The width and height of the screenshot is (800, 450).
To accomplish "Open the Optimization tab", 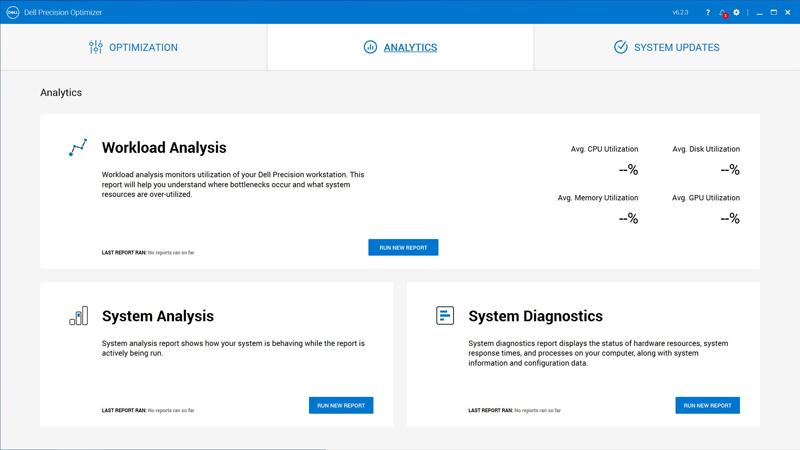I will click(133, 47).
